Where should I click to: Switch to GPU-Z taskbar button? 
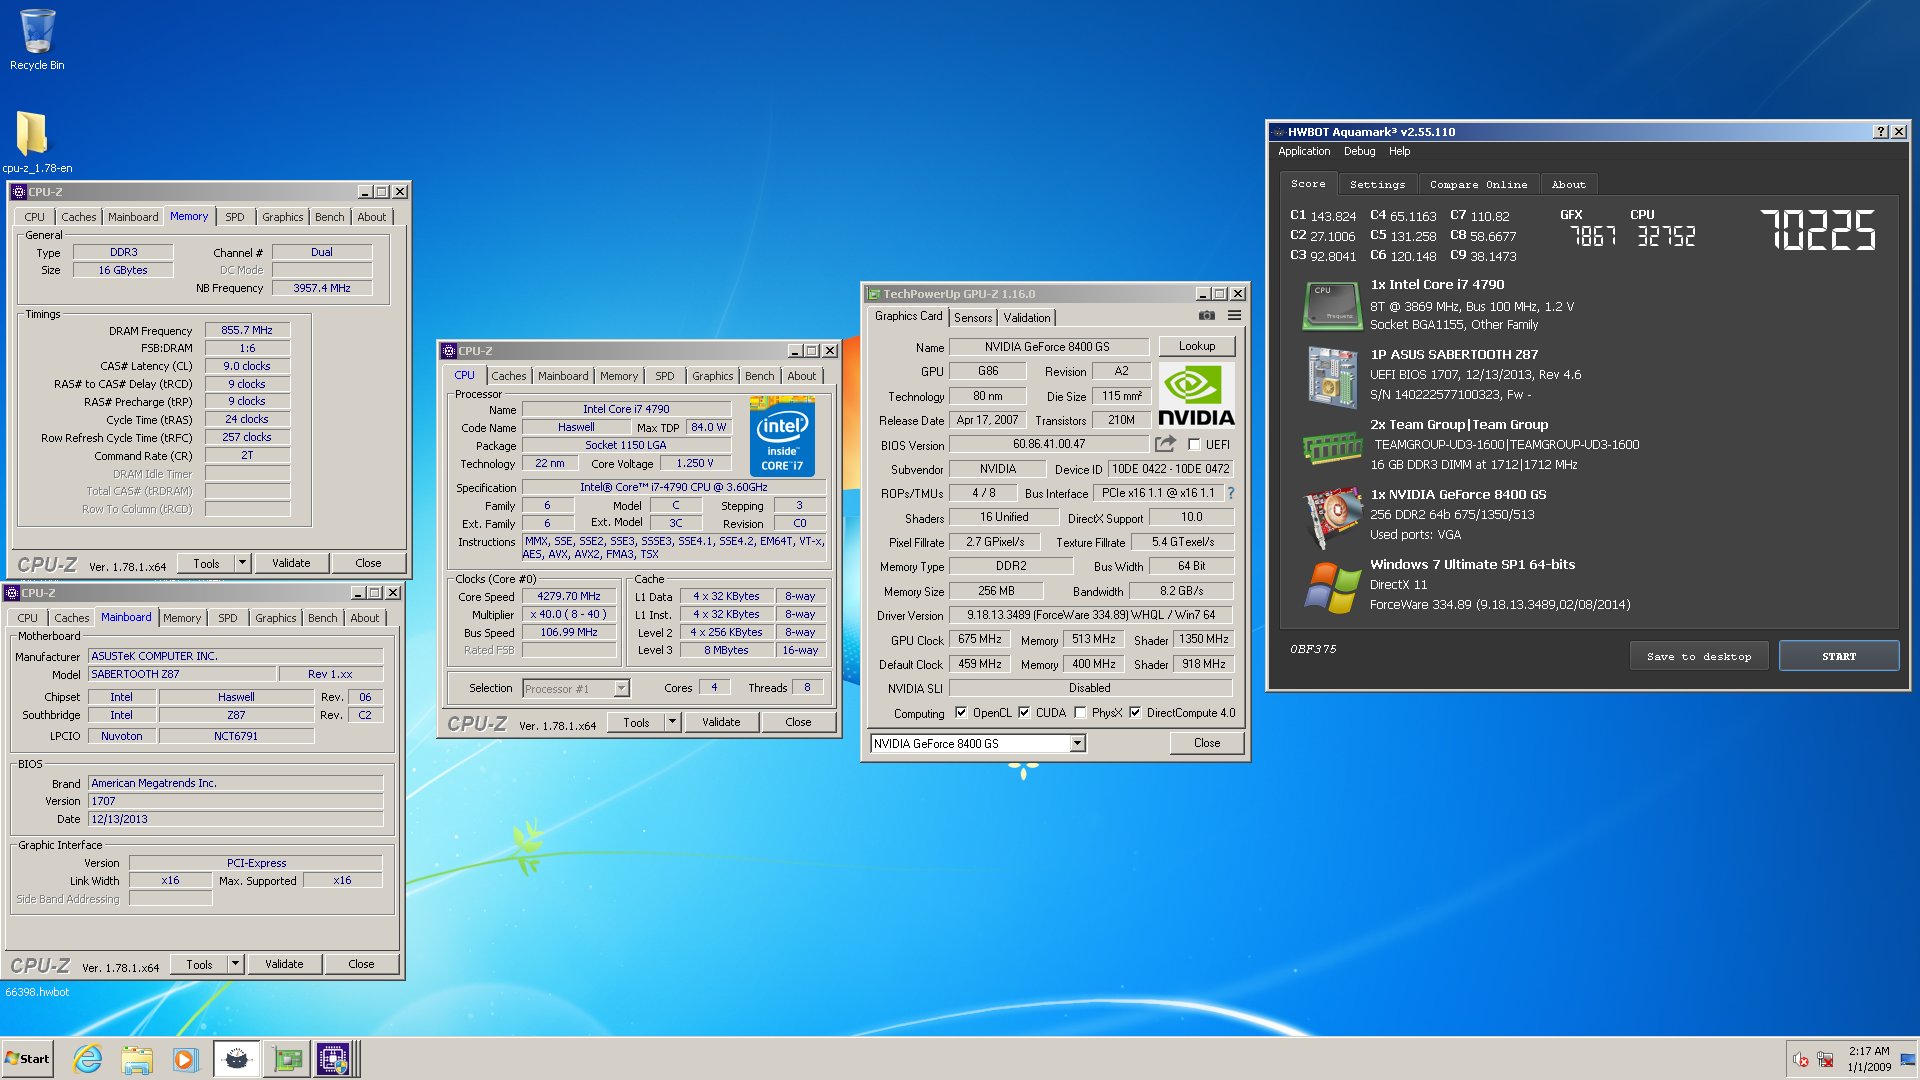point(287,1059)
